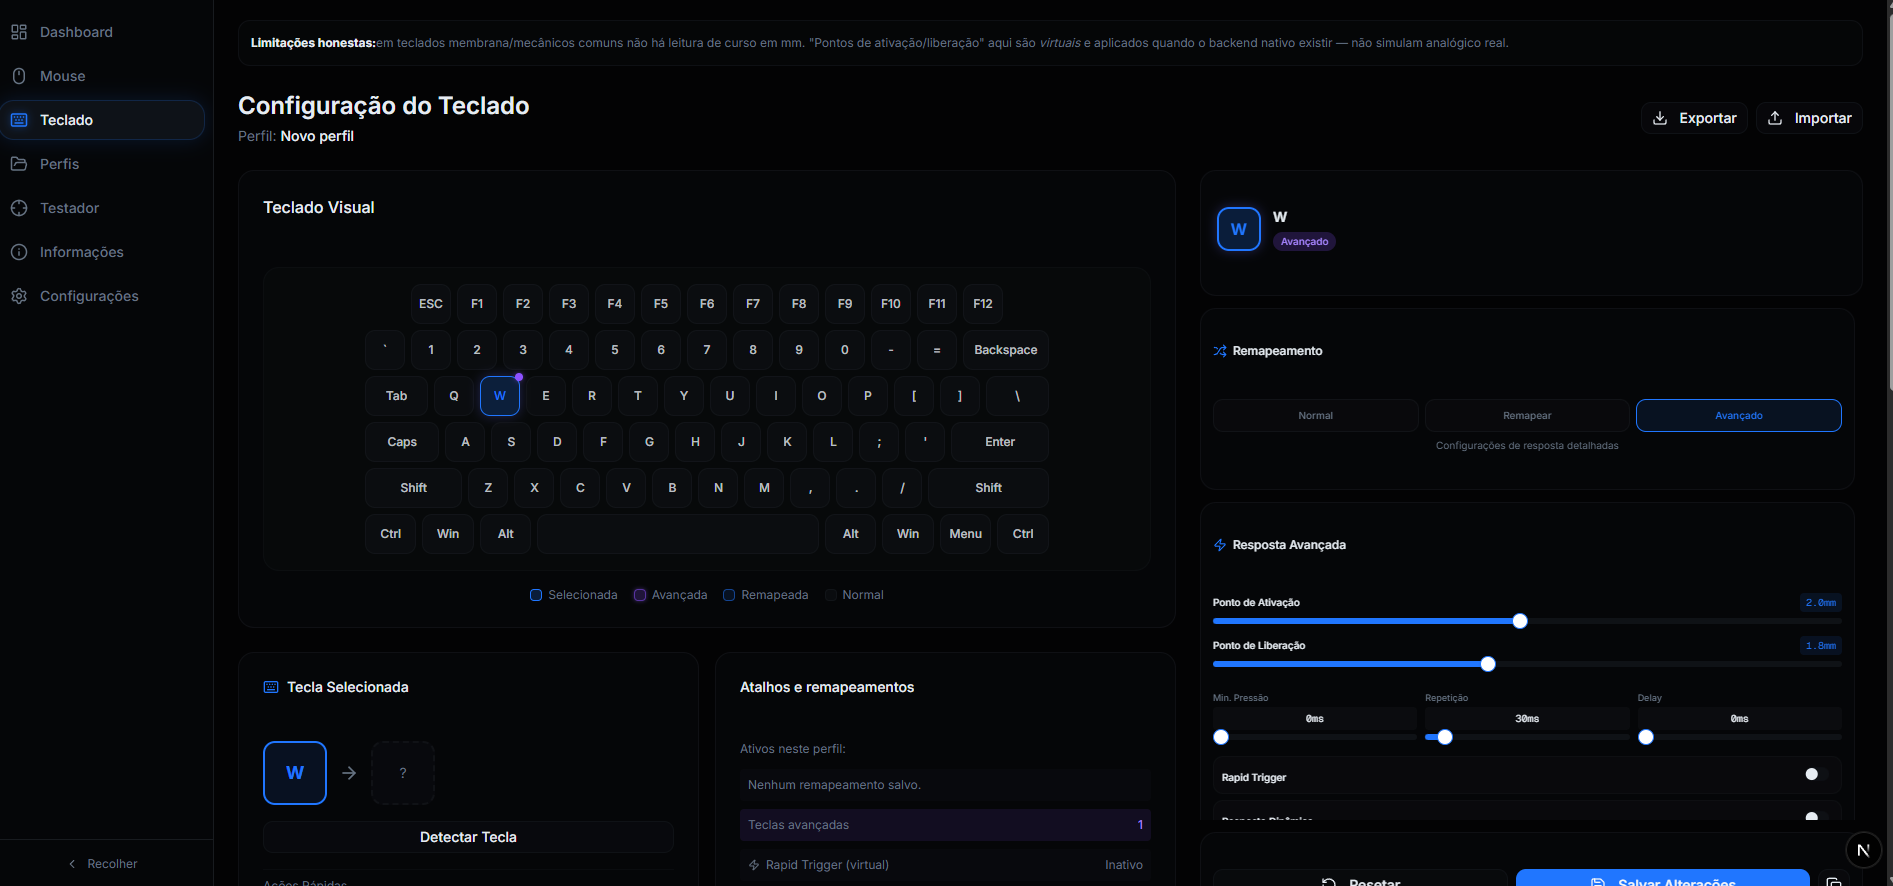The height and width of the screenshot is (886, 1893).
Task: Select the F12 key on visual keyboard
Action: [x=983, y=304]
